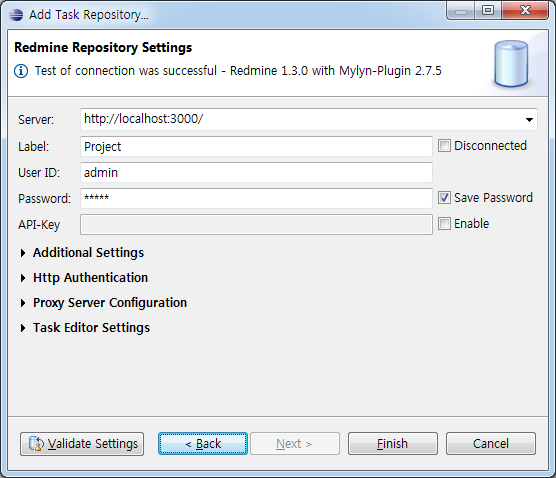Click the 'Test of connection was successful' message
This screenshot has height=478, width=556.
pos(238,71)
